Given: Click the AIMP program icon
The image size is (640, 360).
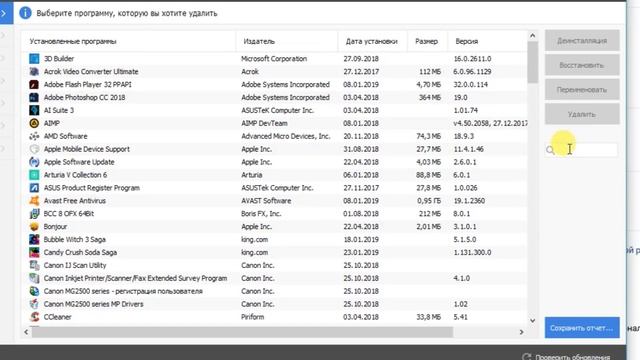Looking at the screenshot, I should click(34, 123).
